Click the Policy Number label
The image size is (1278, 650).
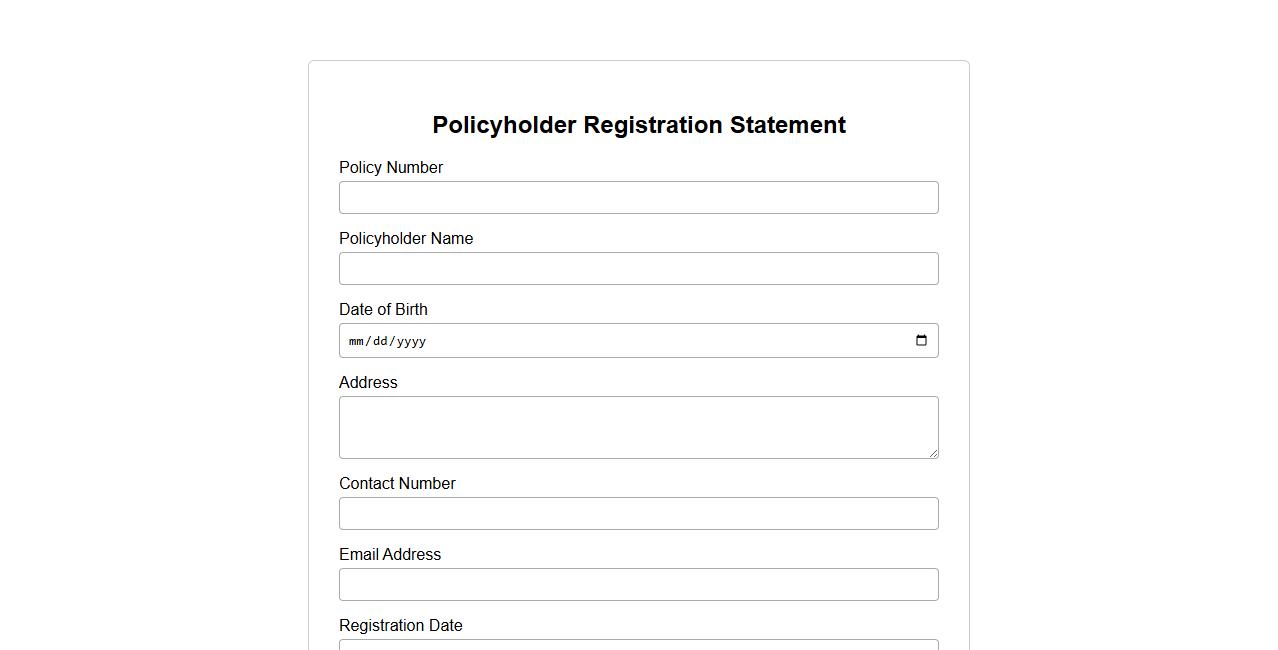coord(391,168)
